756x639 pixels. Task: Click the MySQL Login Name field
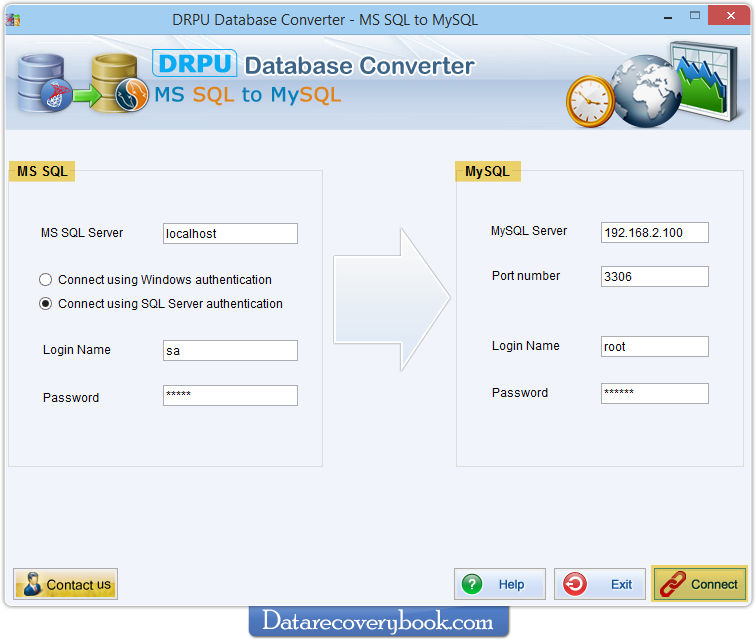tap(654, 346)
